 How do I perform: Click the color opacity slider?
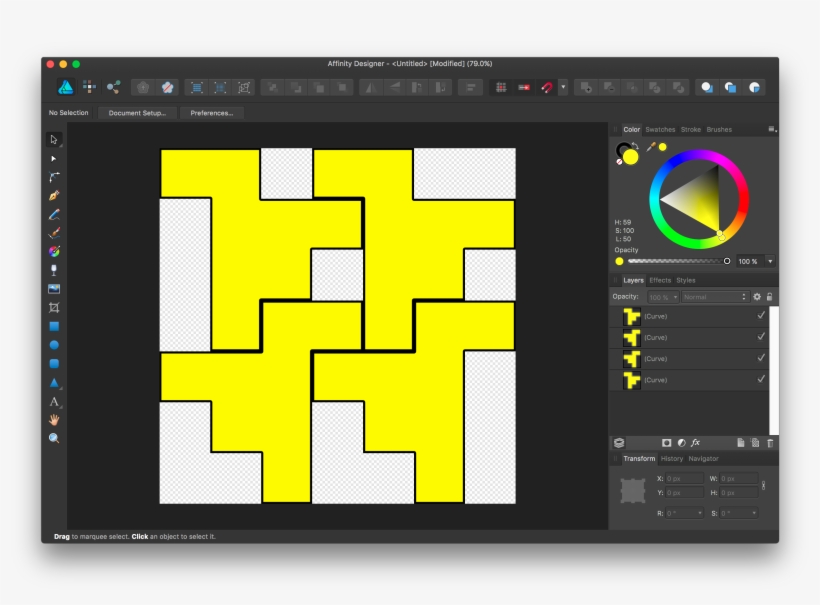pyautogui.click(x=676, y=261)
